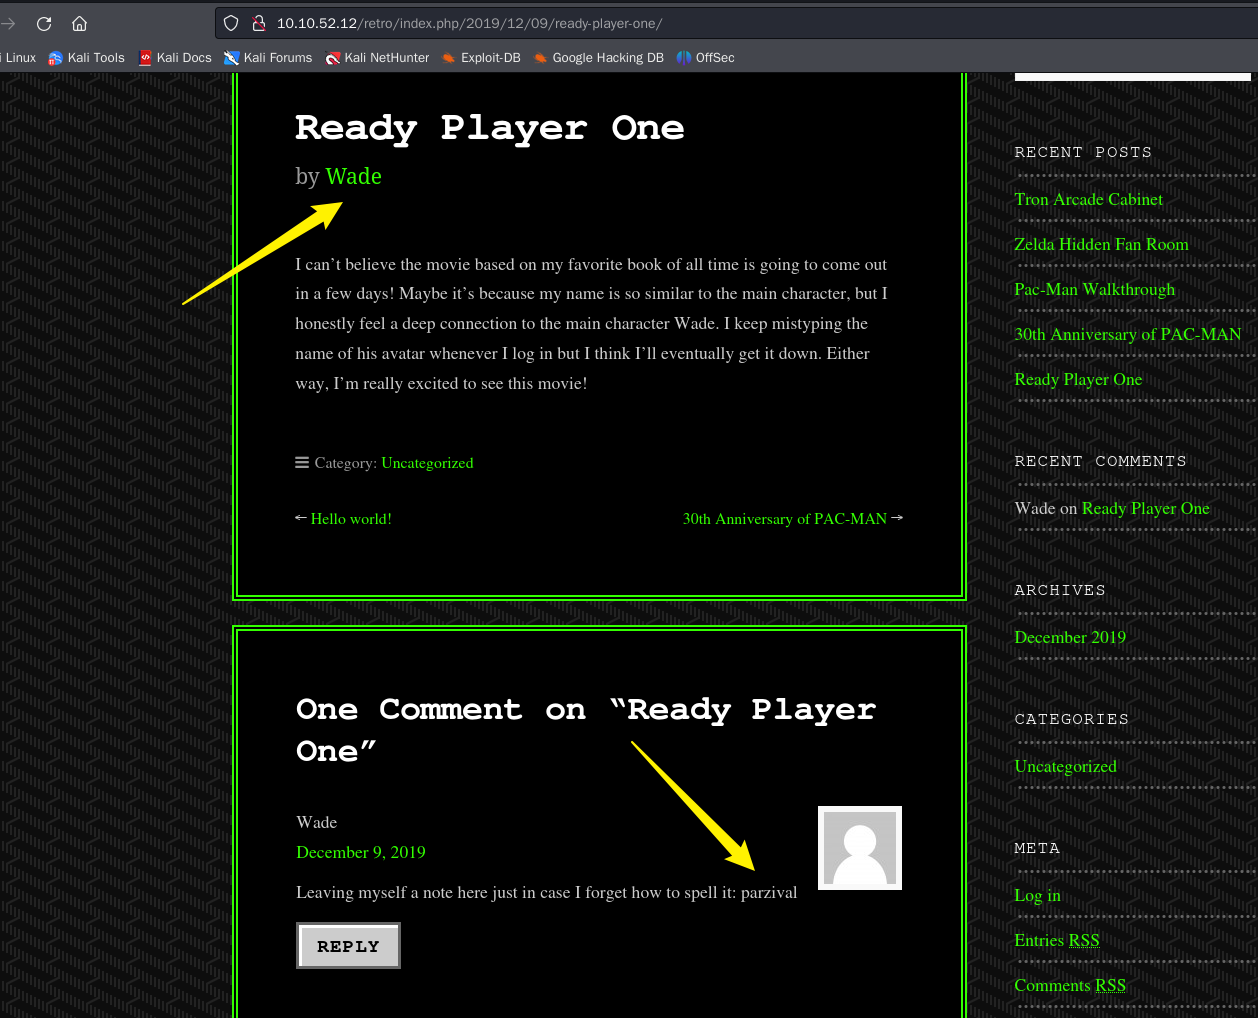Open recent post Zelda Hidden Fan Room

point(1101,244)
